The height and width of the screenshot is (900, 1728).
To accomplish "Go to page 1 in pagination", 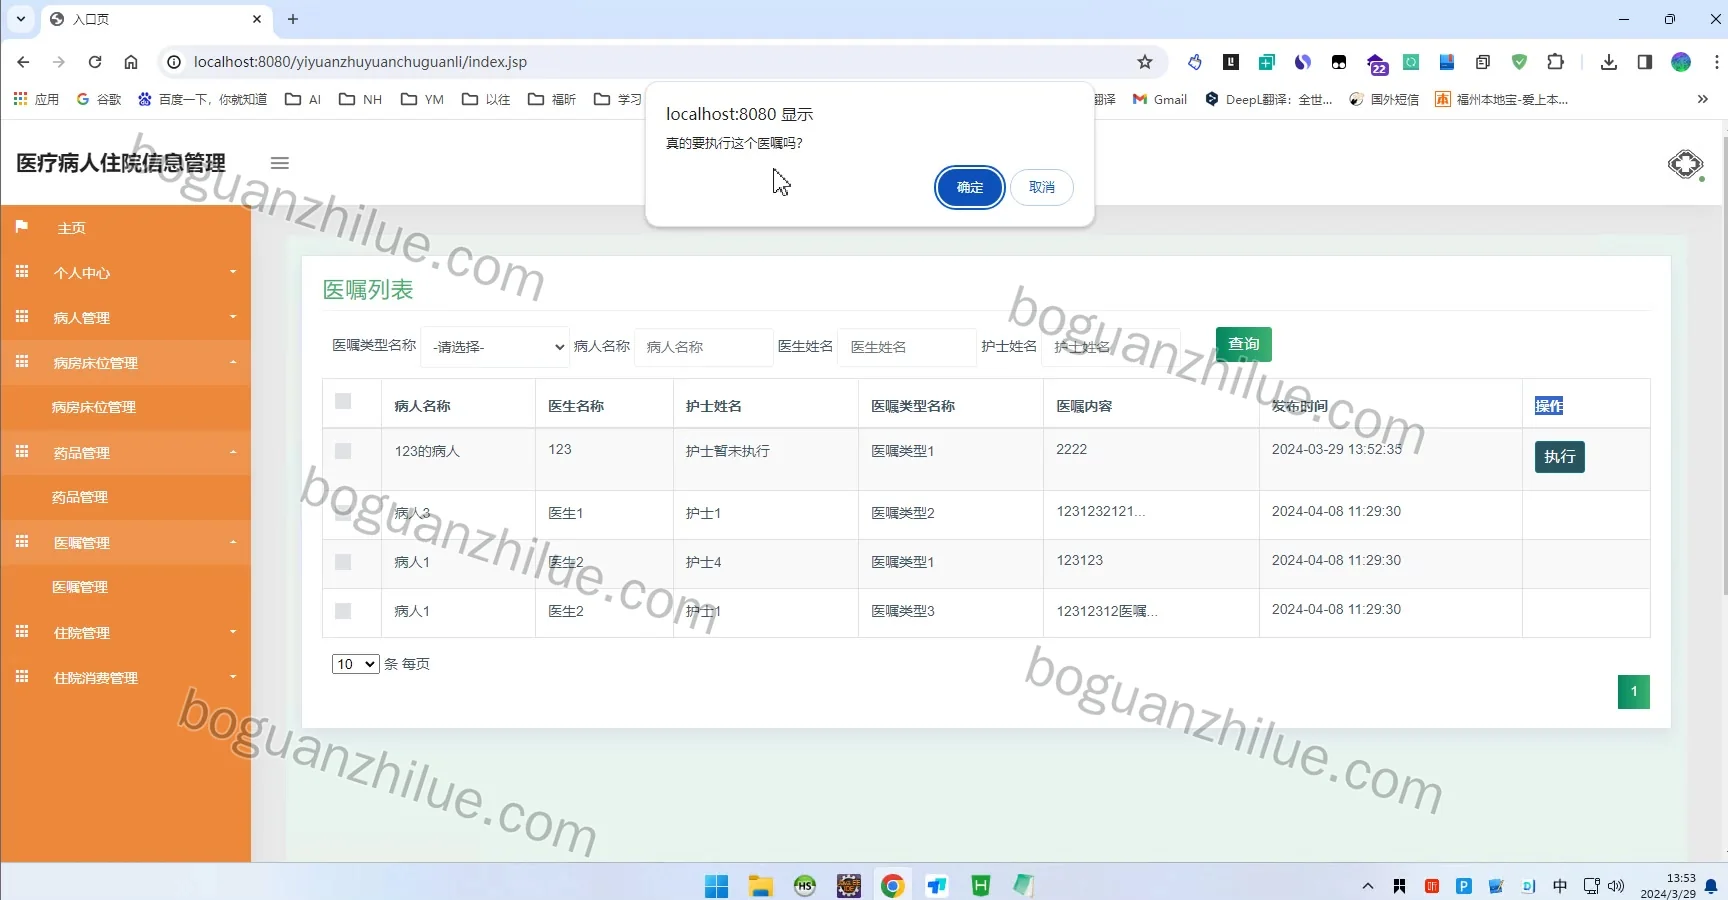I will (x=1633, y=692).
